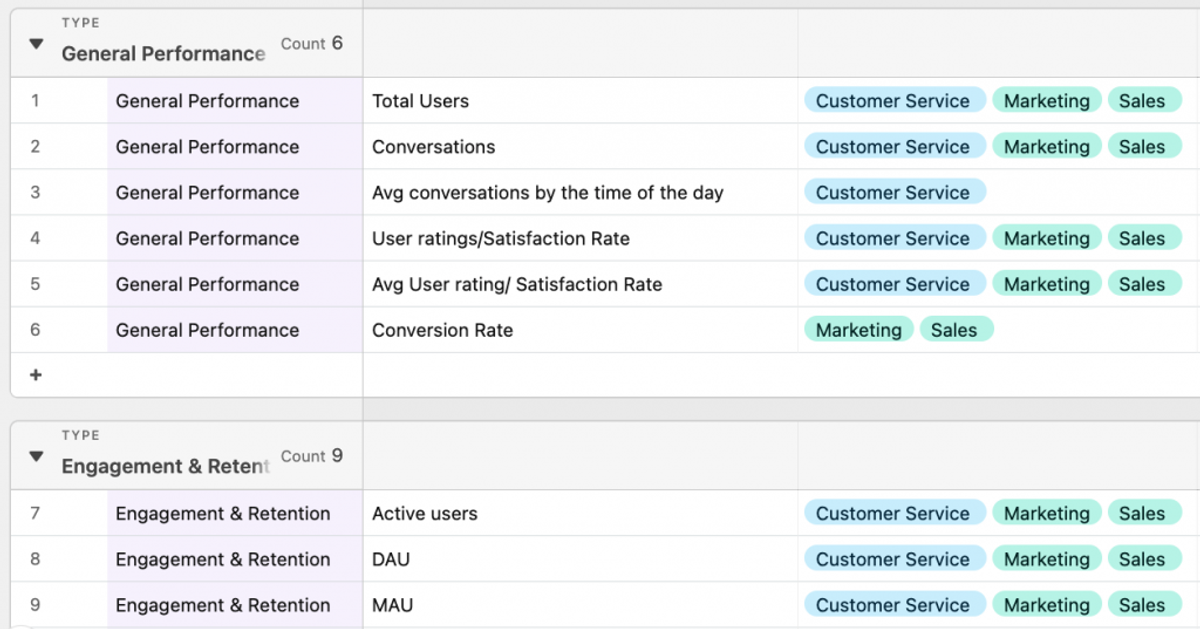Click the Conversion Rate cell
1200x629 pixels.
pyautogui.click(x=580, y=331)
